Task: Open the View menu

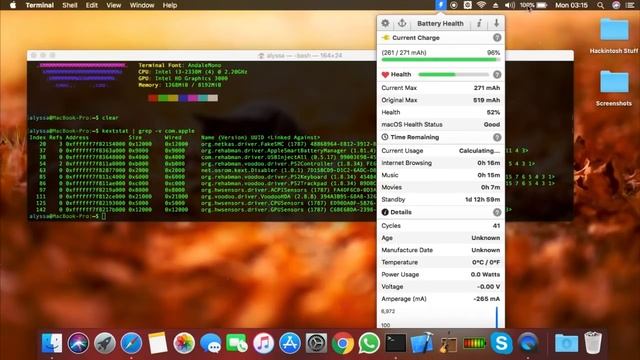Action: pos(113,5)
